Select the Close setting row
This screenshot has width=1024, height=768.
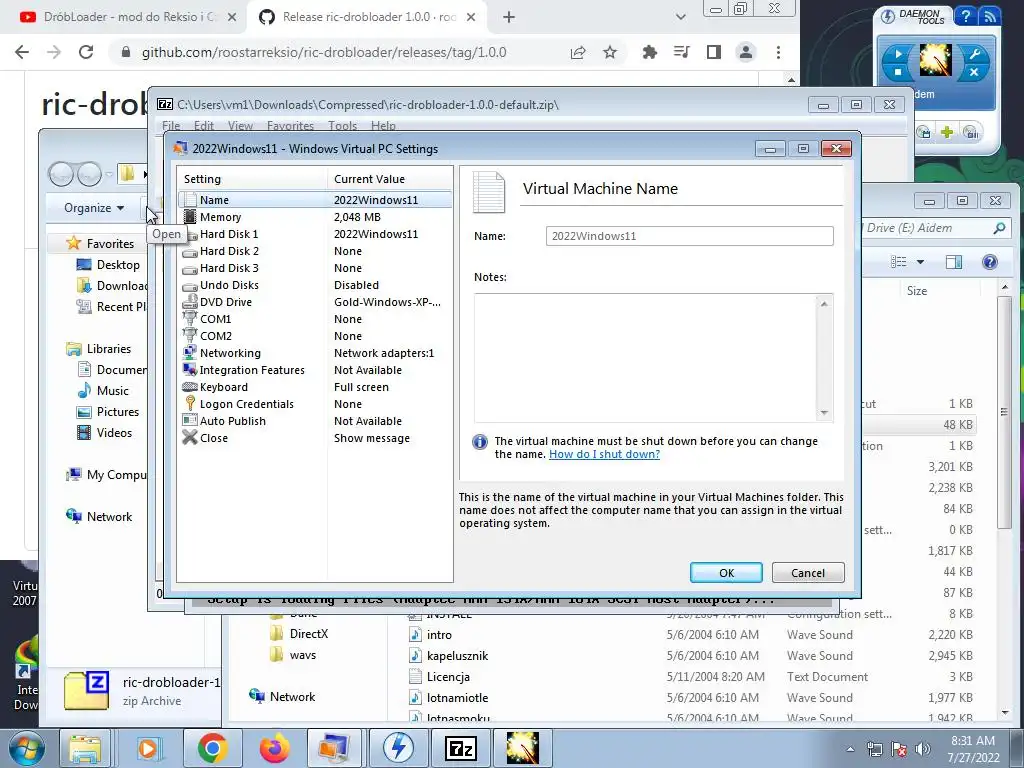tap(315, 438)
